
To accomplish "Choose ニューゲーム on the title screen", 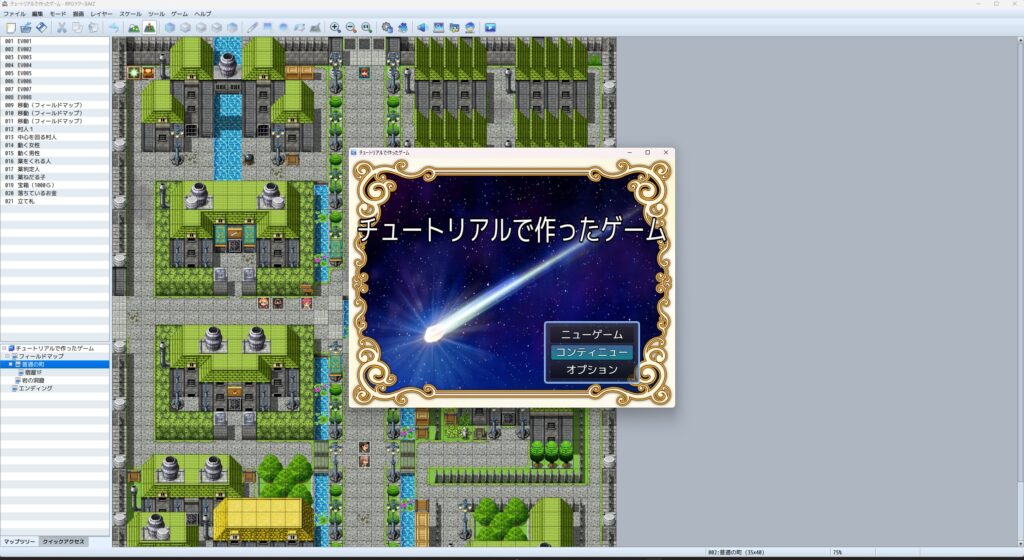I will (x=591, y=335).
